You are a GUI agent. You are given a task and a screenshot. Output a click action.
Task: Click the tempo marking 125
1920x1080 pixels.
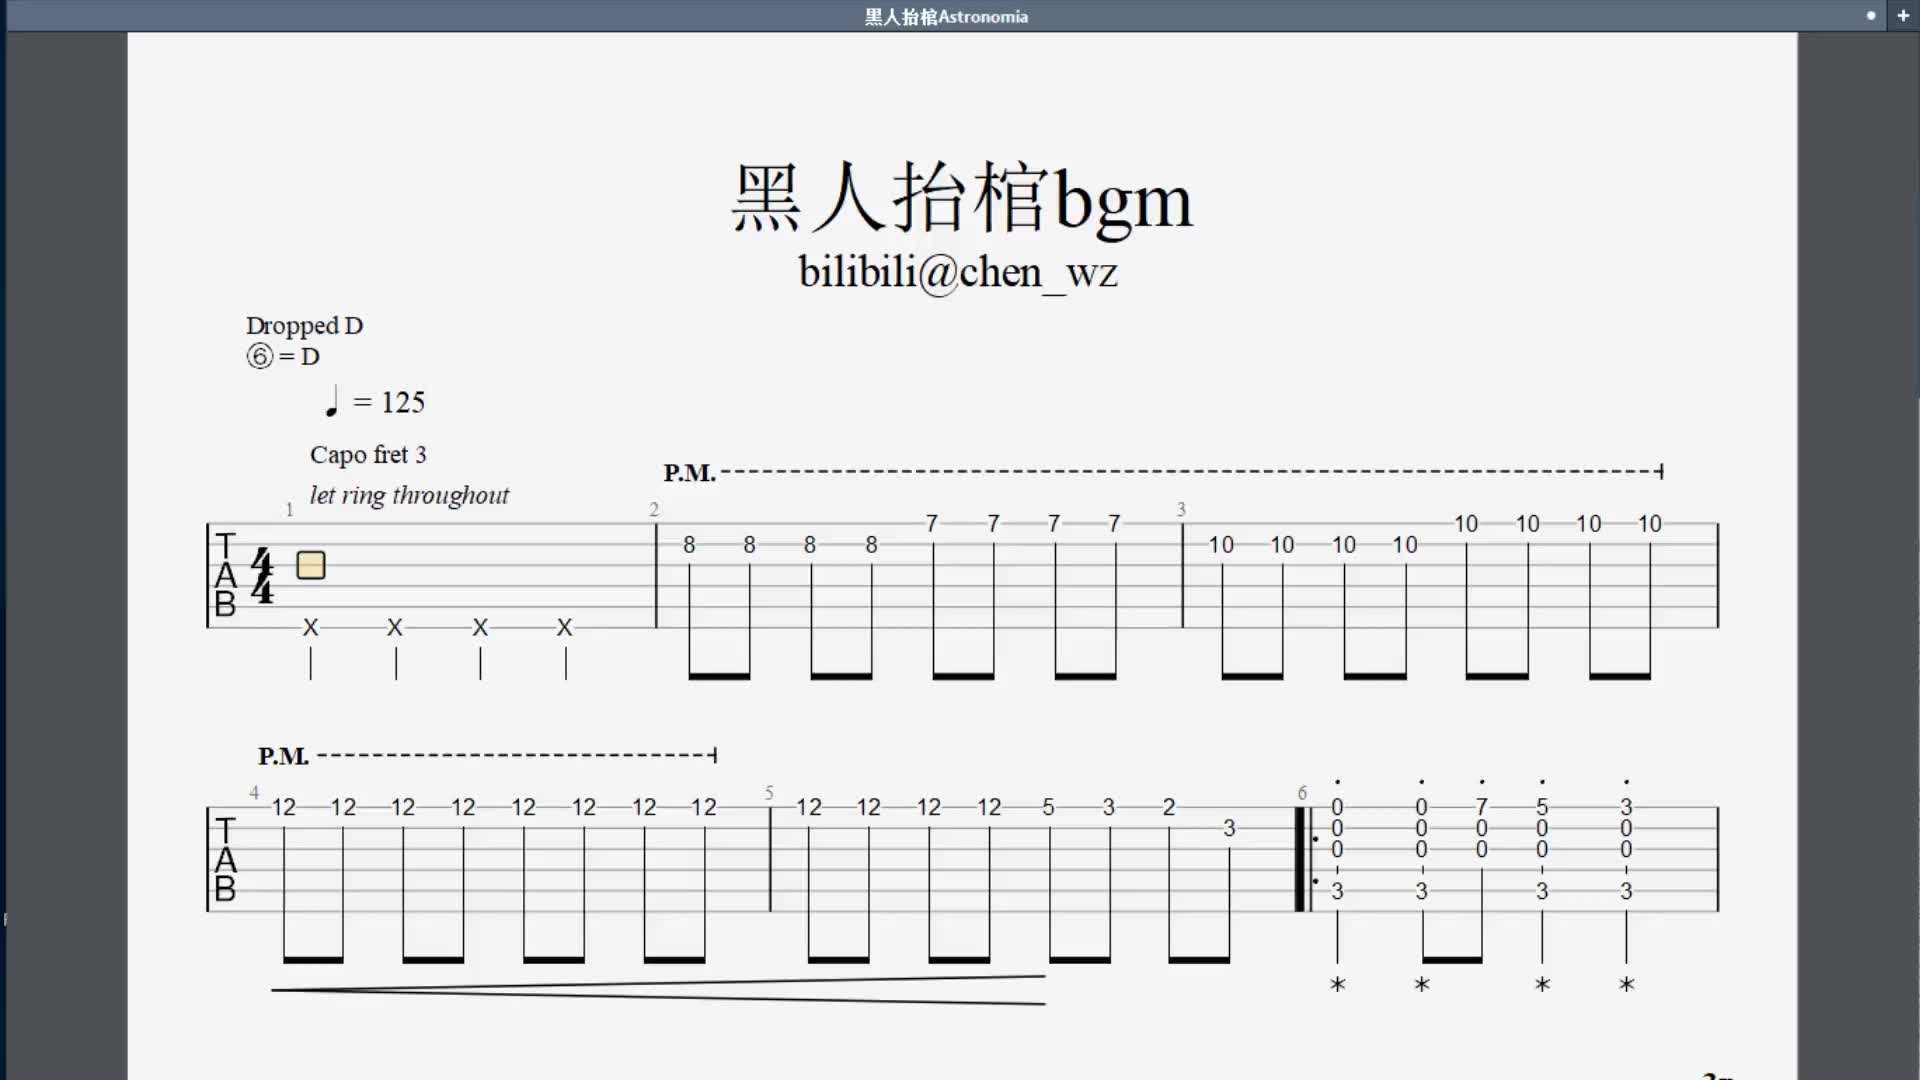pos(375,402)
